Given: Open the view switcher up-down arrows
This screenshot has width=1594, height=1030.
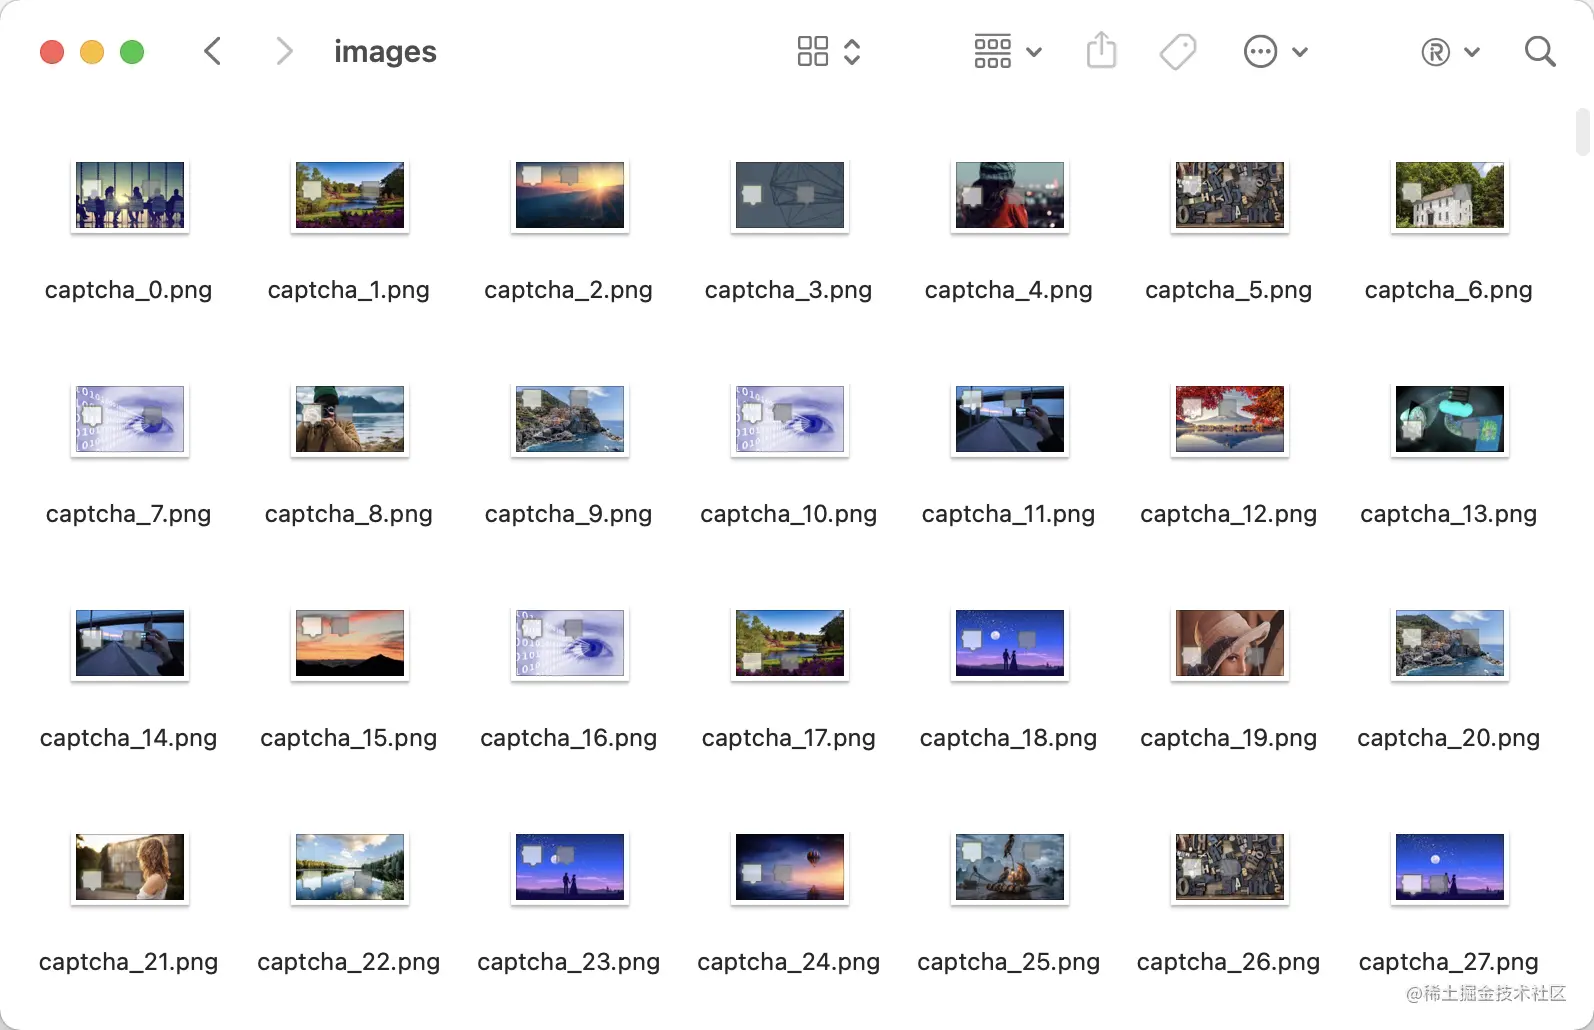Looking at the screenshot, I should 852,51.
